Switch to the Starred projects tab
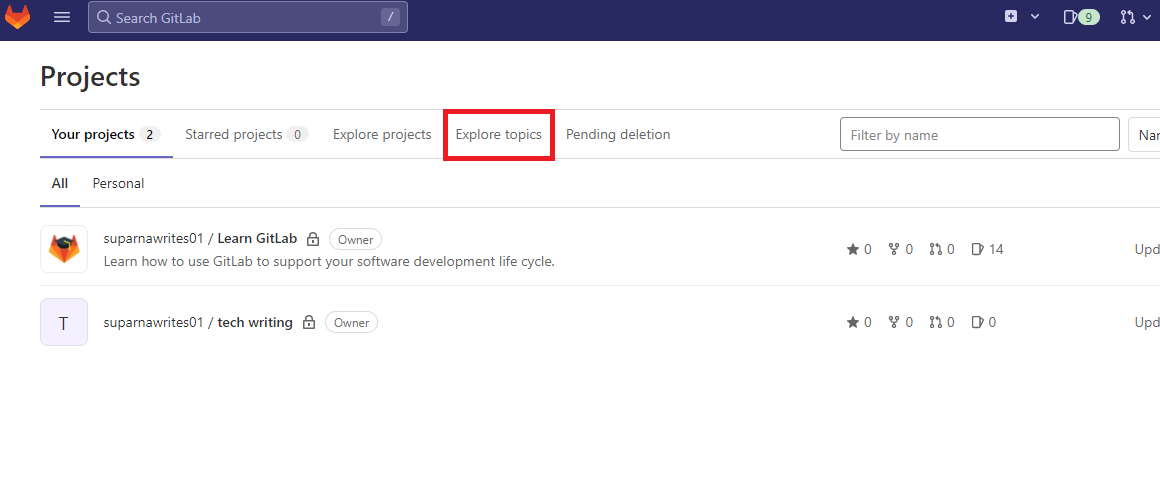Screen dimensions: 1160x488 [x=246, y=135]
